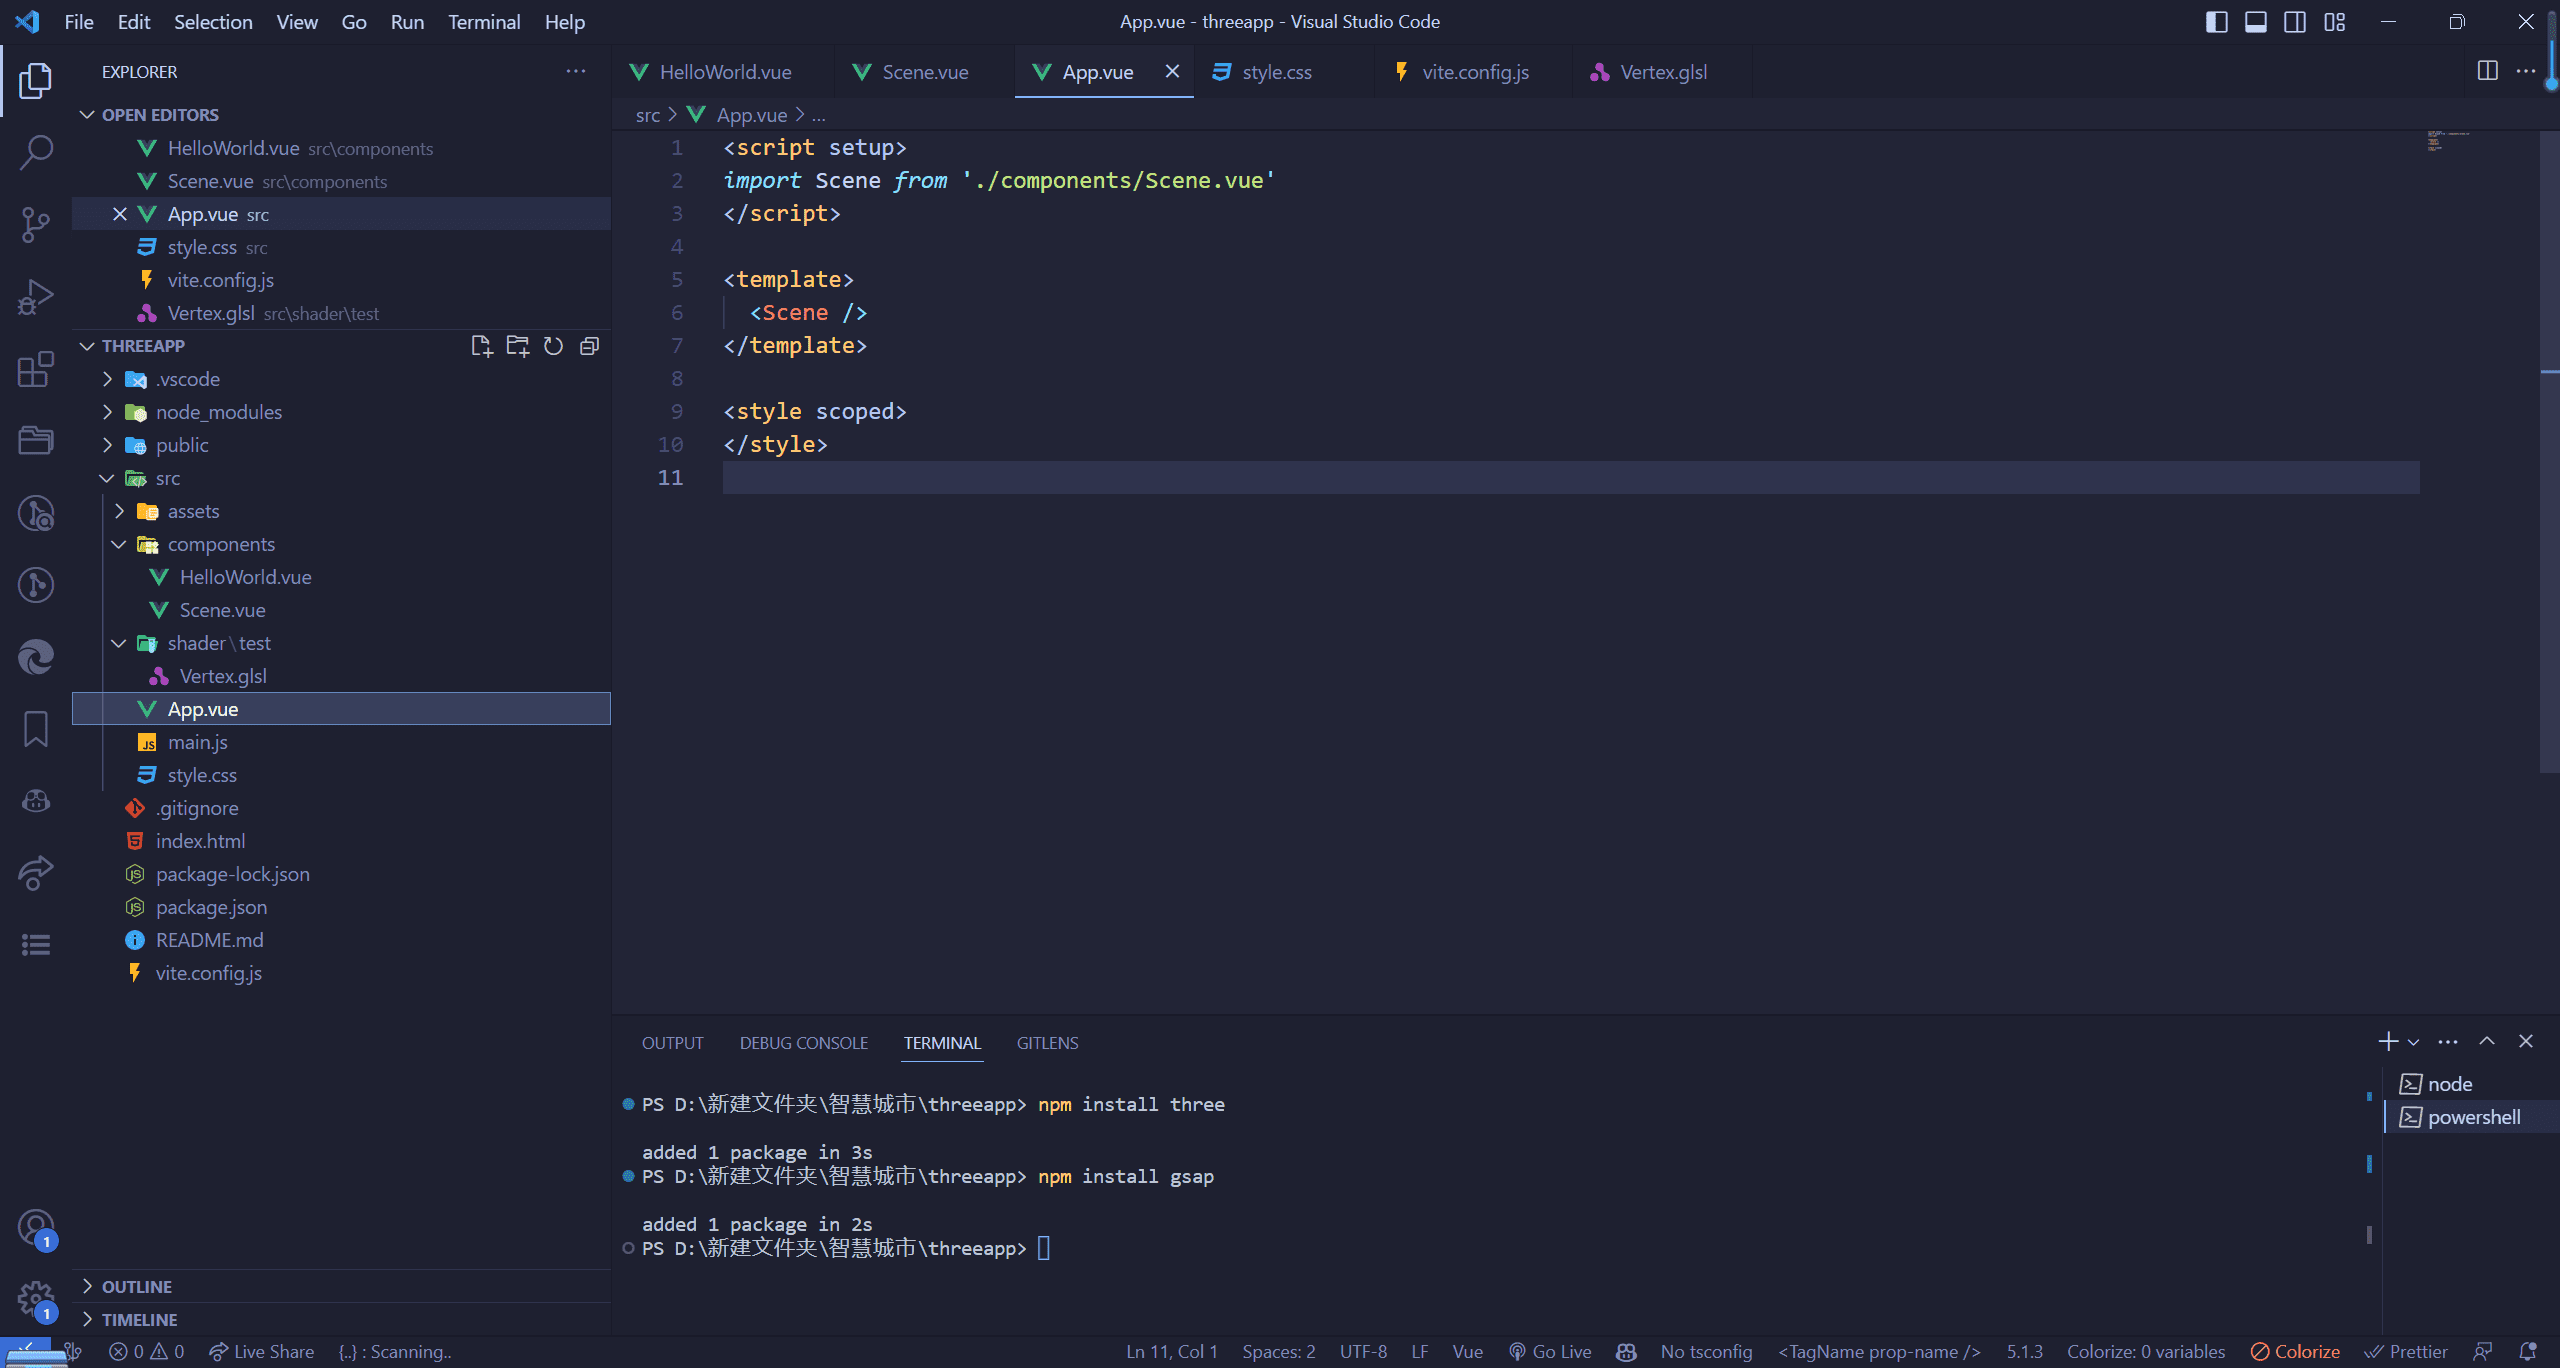Switch to DEBUG CONSOLE panel tab
This screenshot has height=1368, width=2560.
[x=804, y=1043]
